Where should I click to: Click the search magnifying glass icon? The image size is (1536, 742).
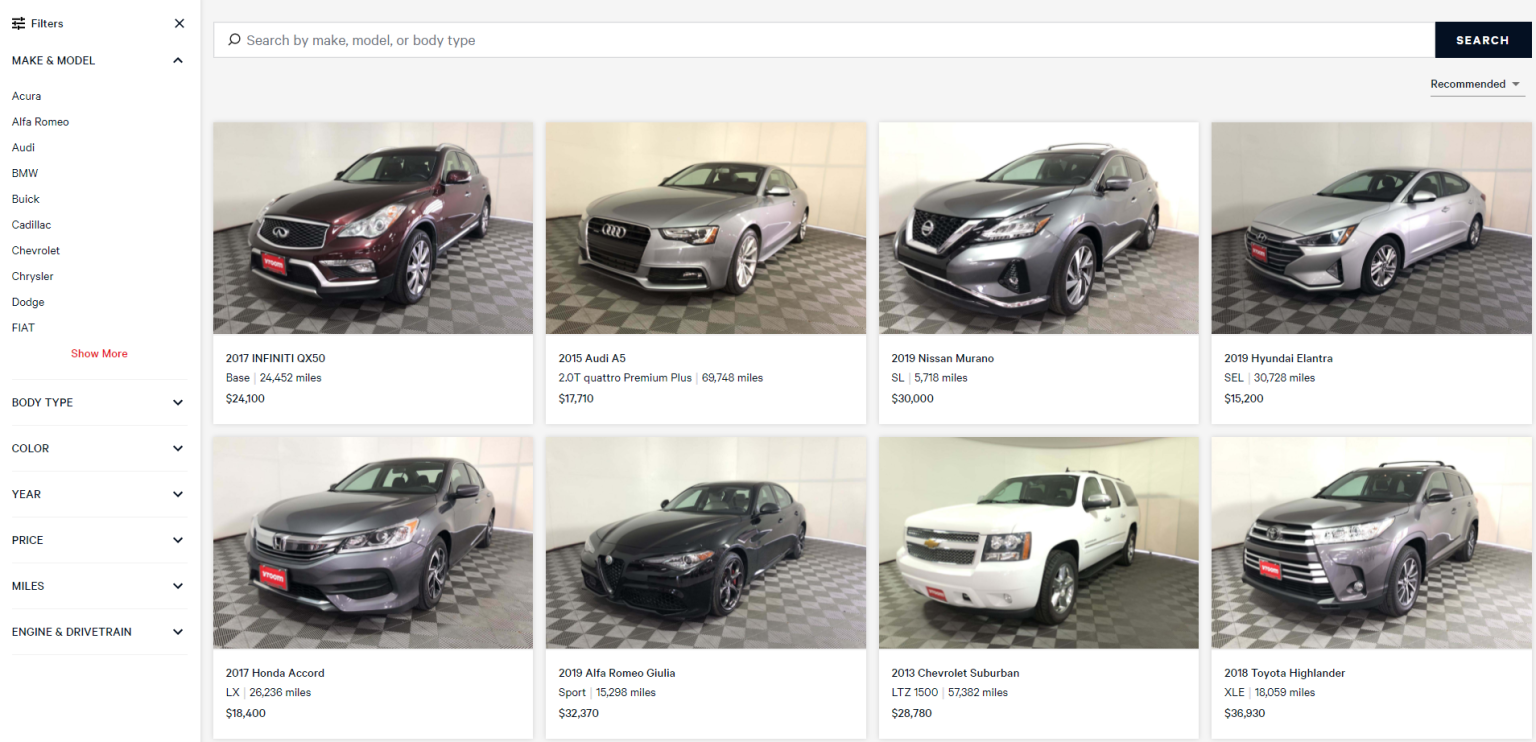tap(233, 40)
